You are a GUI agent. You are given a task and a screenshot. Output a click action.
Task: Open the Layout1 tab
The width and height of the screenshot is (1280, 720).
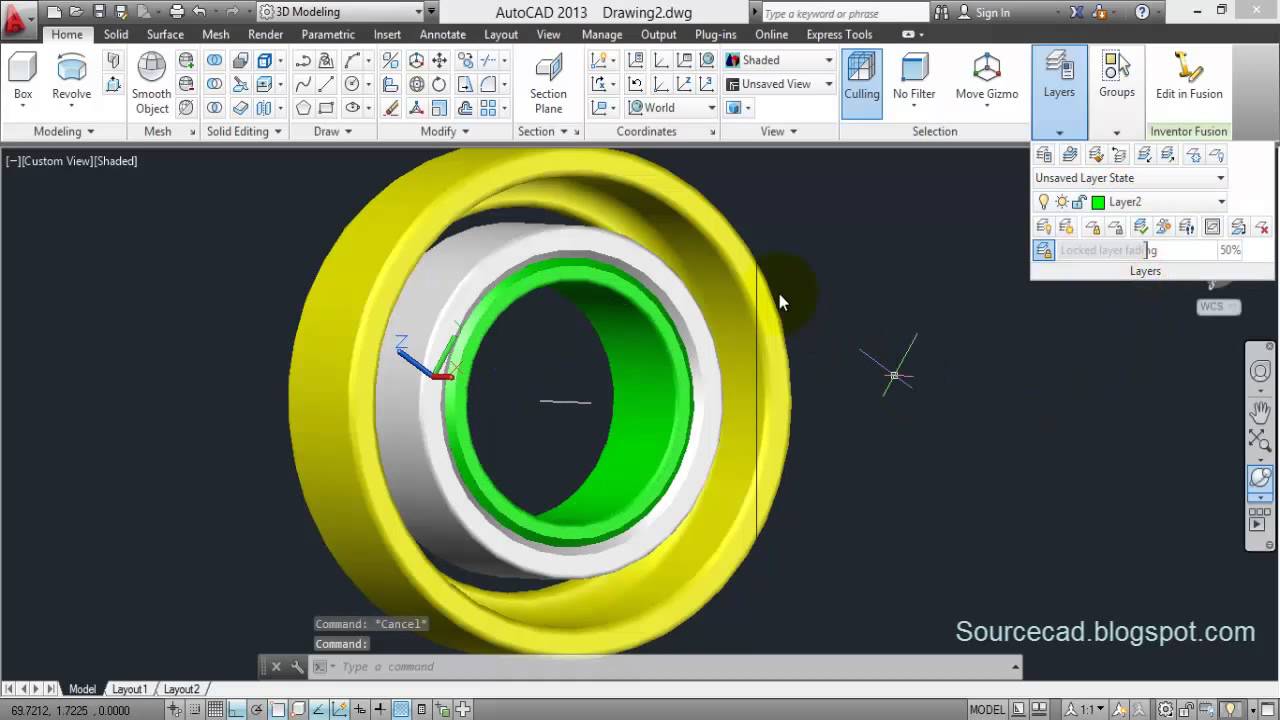point(129,689)
